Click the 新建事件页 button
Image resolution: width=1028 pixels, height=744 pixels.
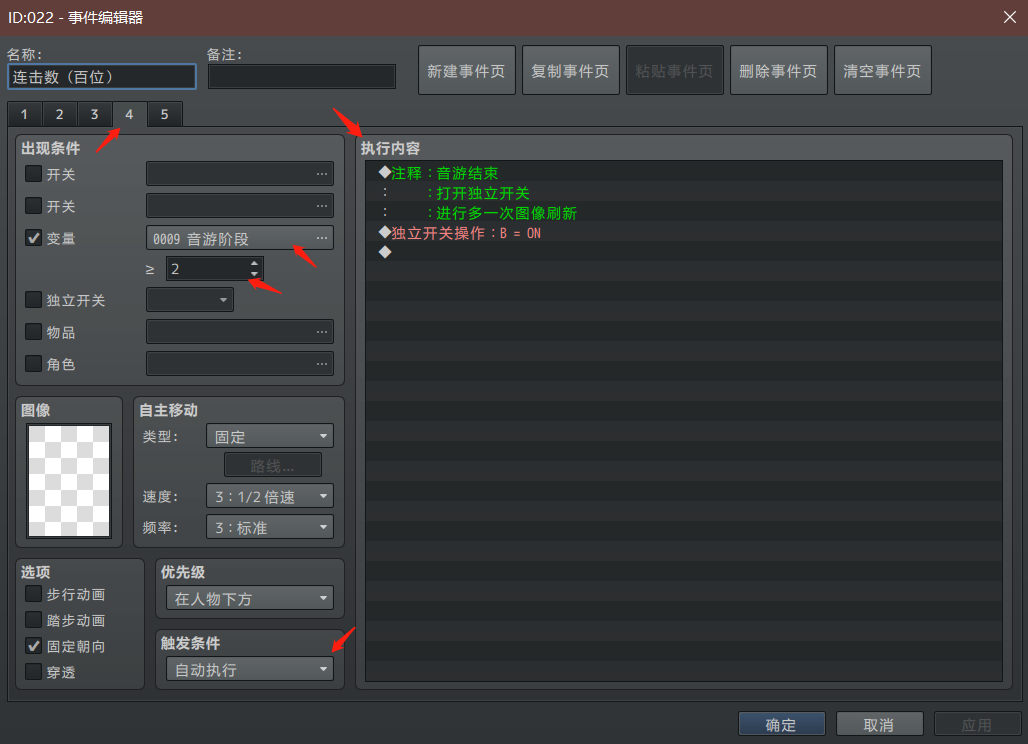[467, 70]
